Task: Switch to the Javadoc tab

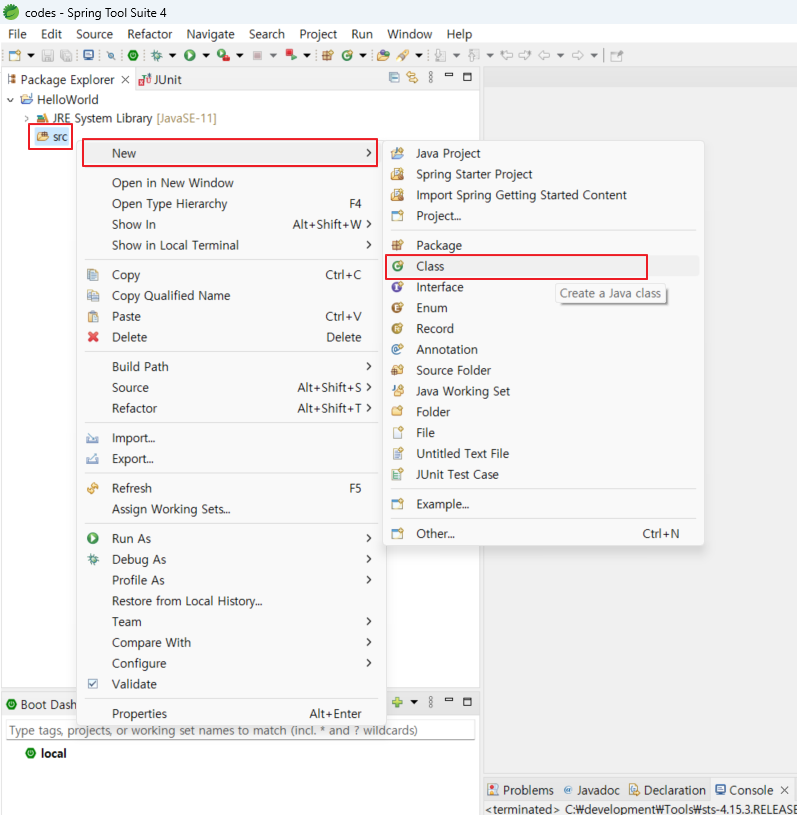Action: [592, 790]
